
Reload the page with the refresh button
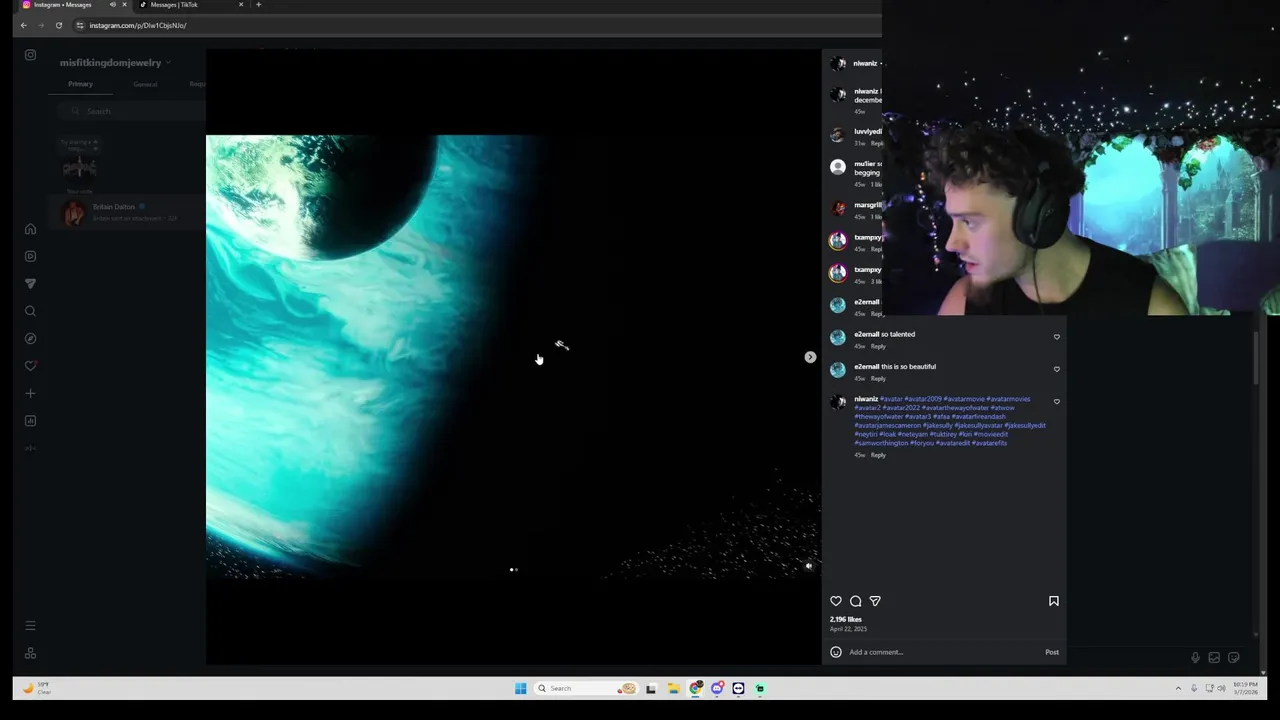tap(59, 25)
